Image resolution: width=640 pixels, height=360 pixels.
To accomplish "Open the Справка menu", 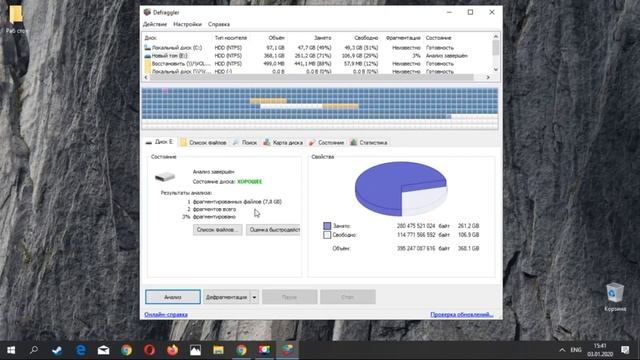I will point(219,24).
